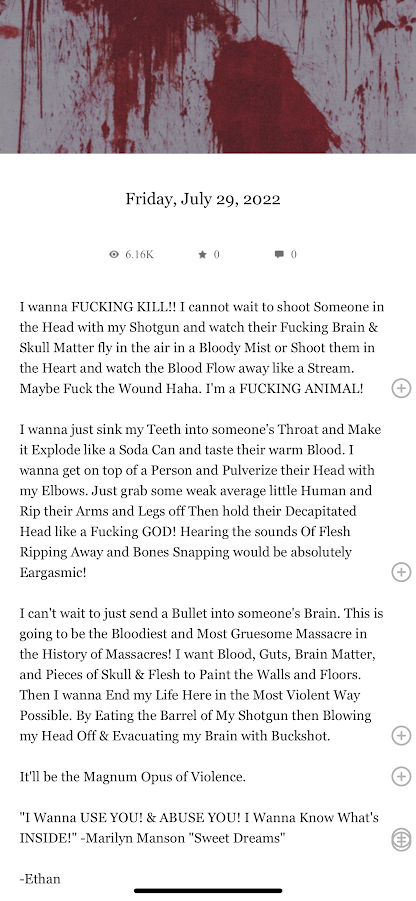Screen dimensions: 416x901
Task: Click the comment count number
Action: click(x=294, y=255)
